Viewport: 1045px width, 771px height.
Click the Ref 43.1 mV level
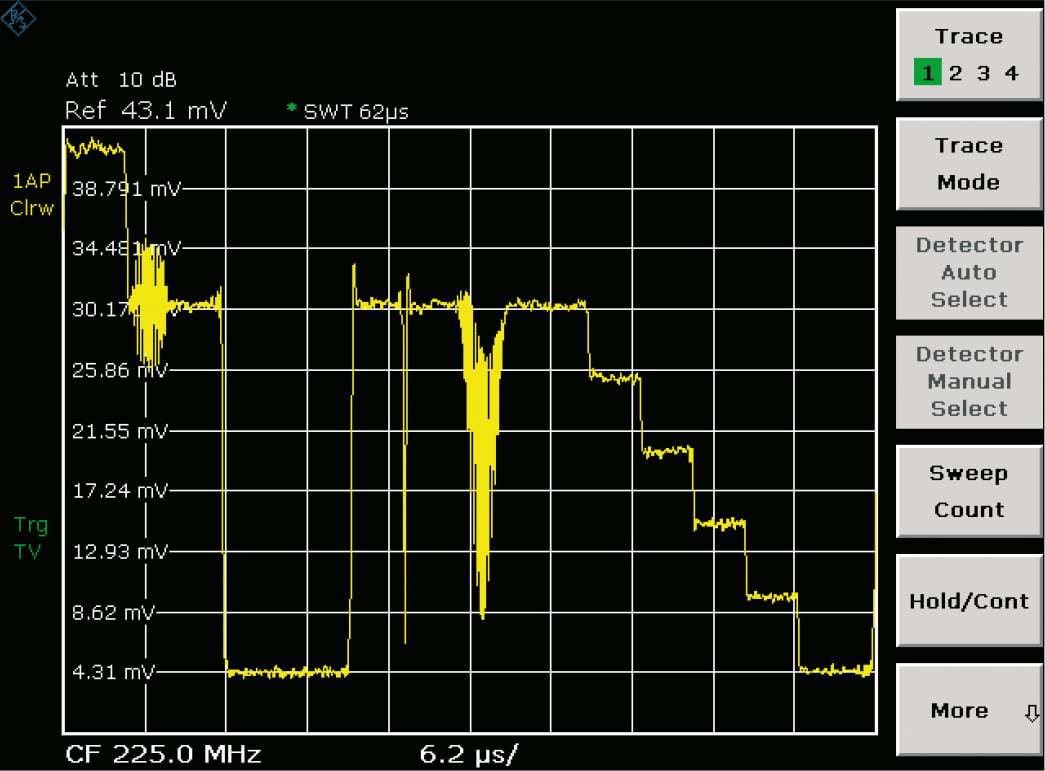tap(145, 110)
